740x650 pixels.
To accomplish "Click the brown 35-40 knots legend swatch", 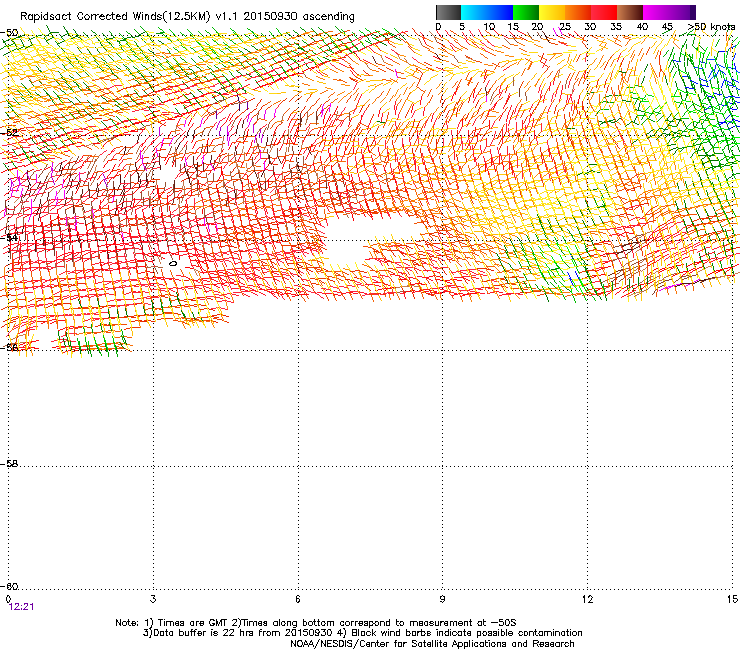I will click(630, 12).
